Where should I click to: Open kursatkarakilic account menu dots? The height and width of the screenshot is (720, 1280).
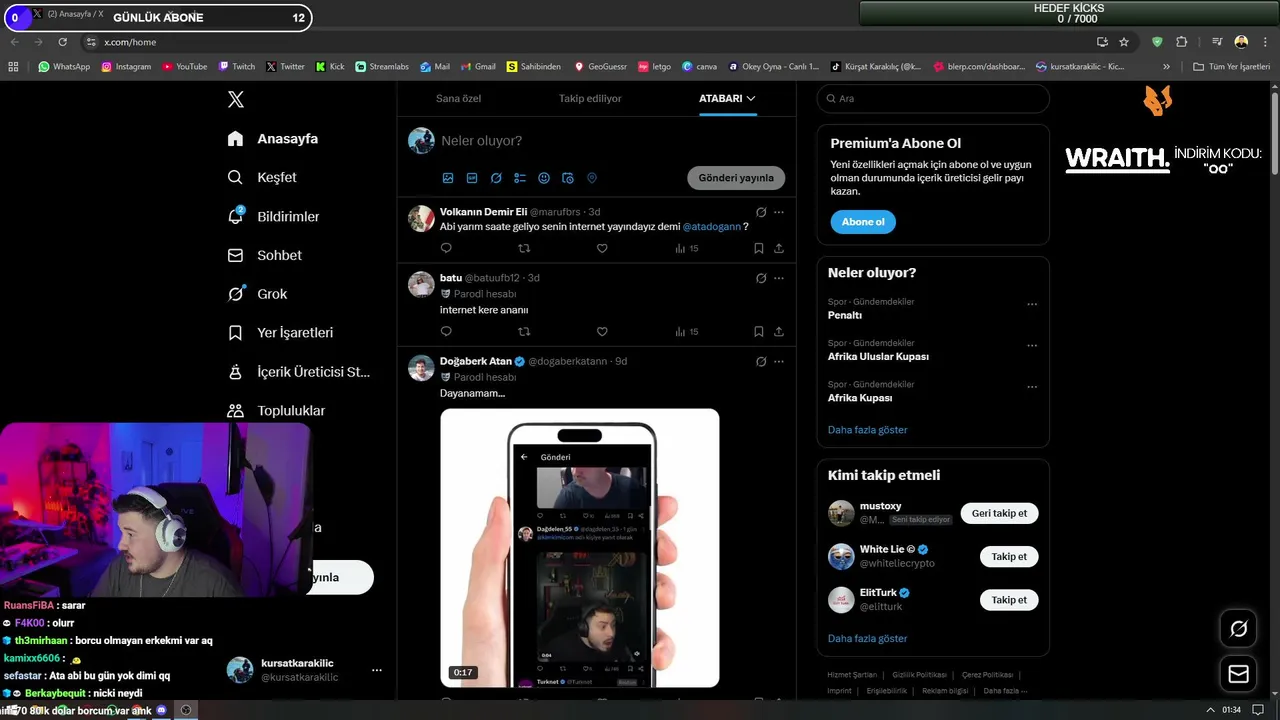(x=377, y=670)
